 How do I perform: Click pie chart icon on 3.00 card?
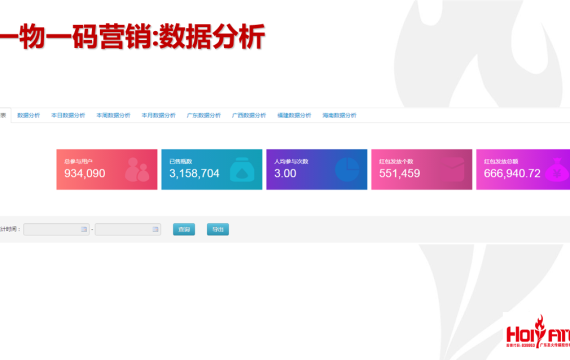click(x=347, y=169)
